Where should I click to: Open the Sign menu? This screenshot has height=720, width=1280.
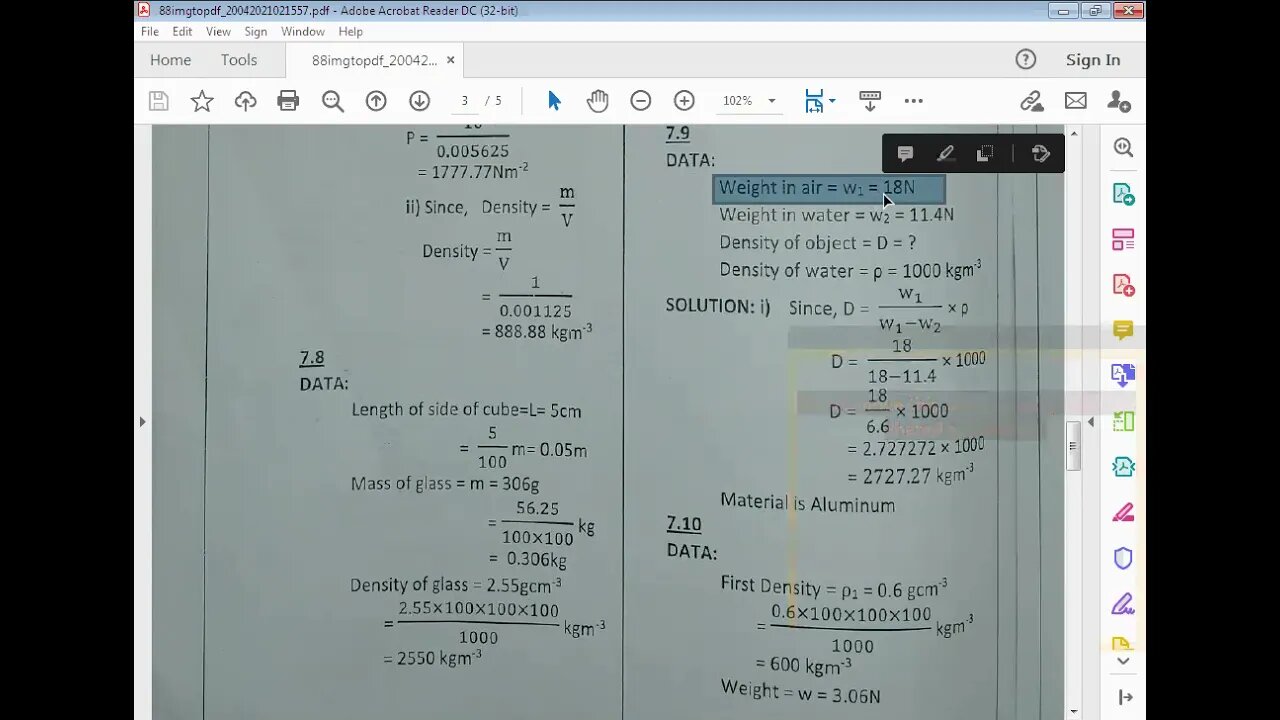256,31
